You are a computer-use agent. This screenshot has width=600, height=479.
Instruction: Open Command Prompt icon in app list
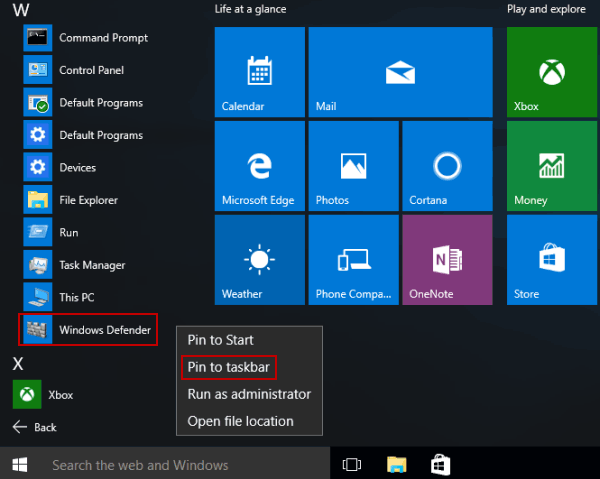click(x=38, y=37)
